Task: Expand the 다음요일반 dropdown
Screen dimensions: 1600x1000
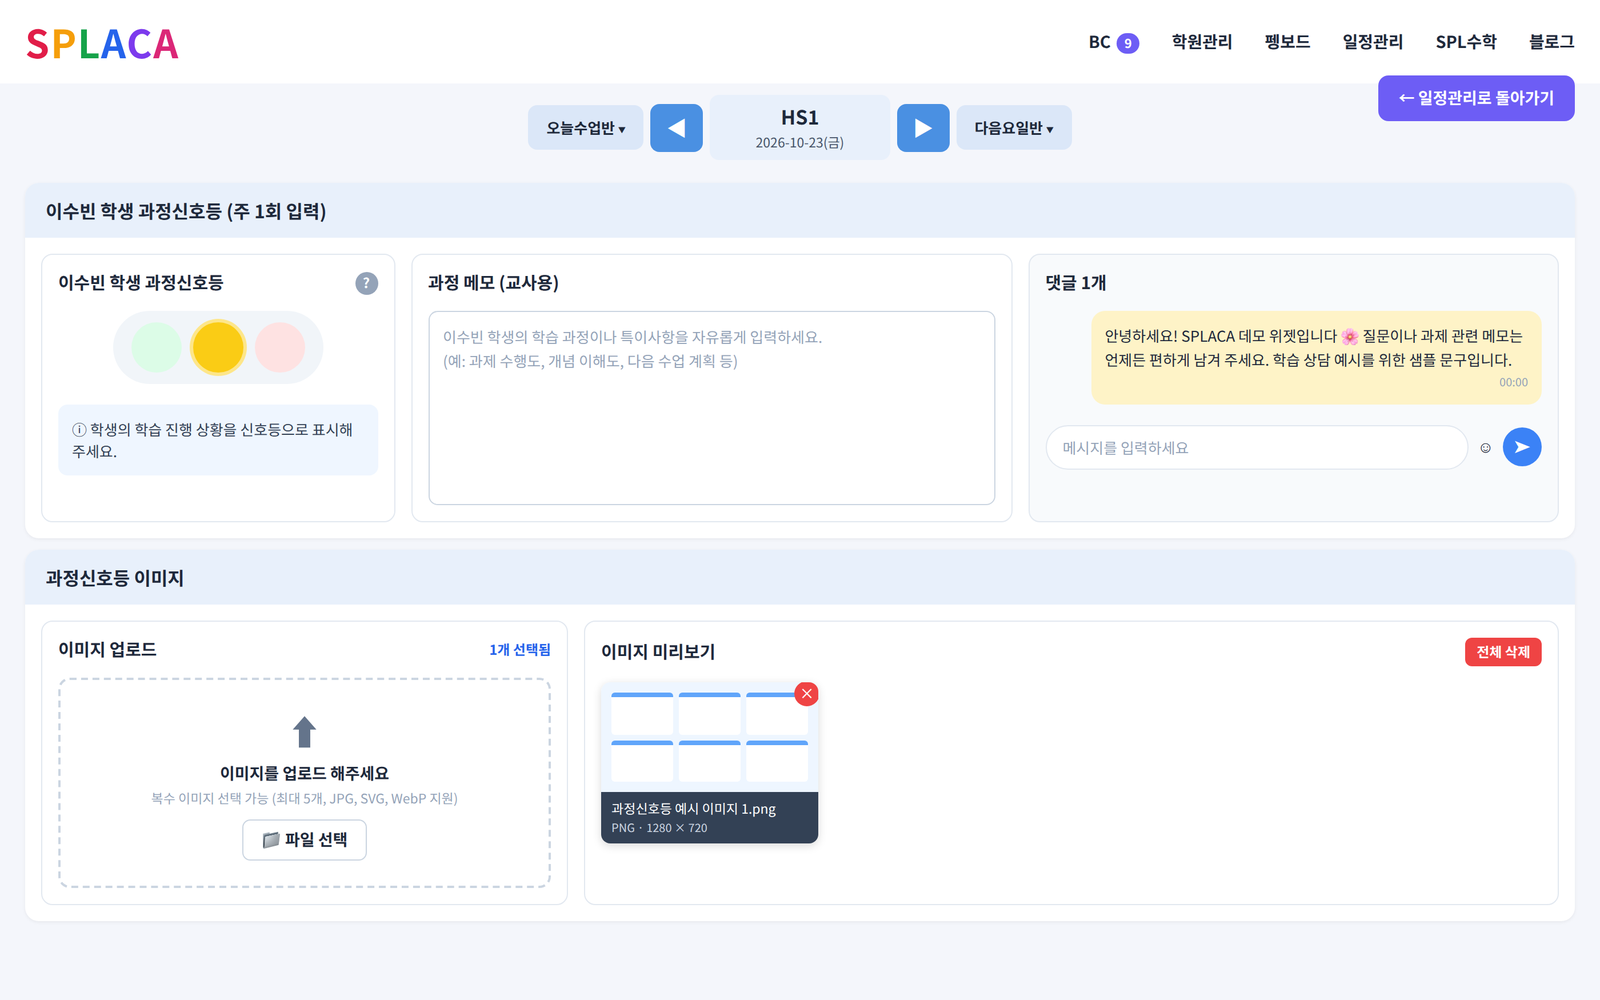Action: pyautogui.click(x=1014, y=128)
